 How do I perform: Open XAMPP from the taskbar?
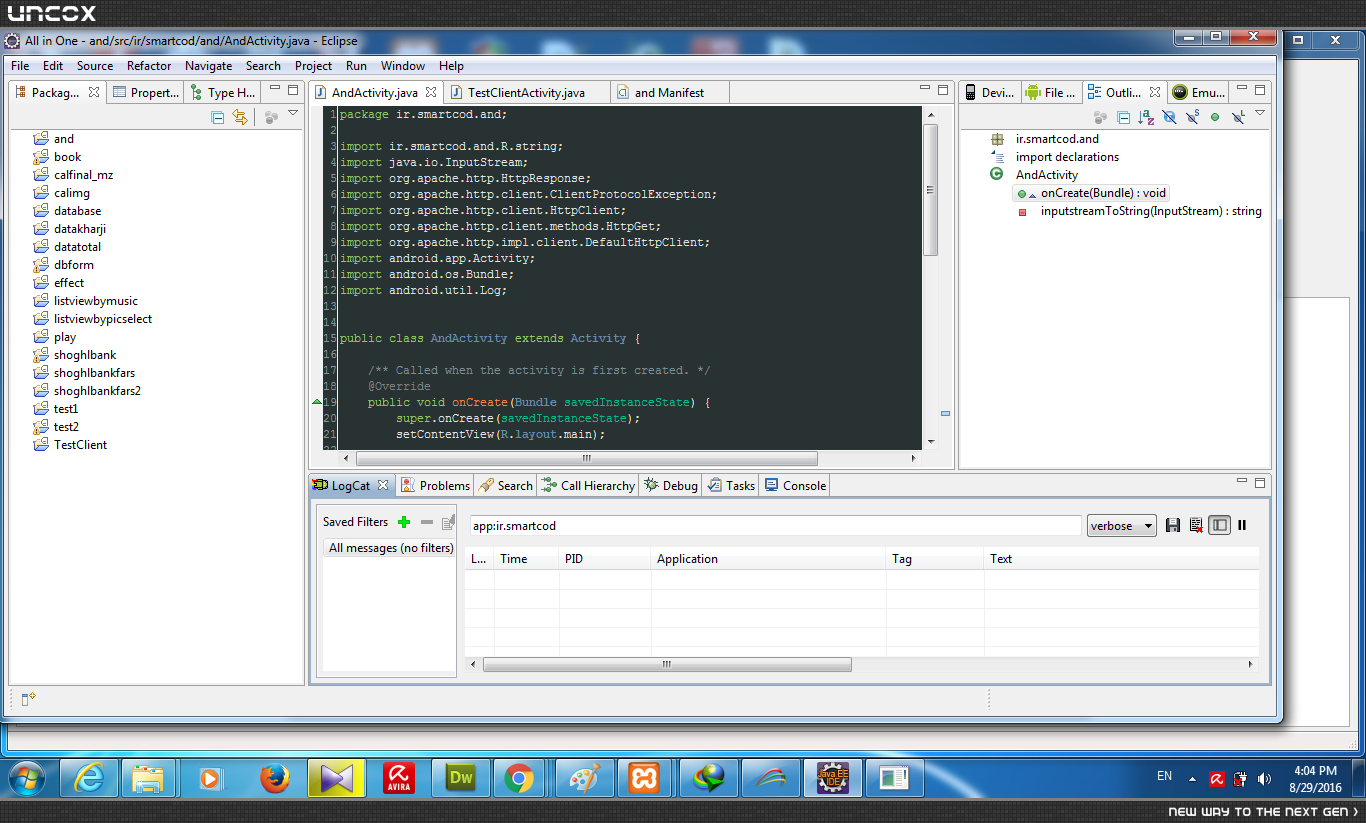tap(644, 778)
